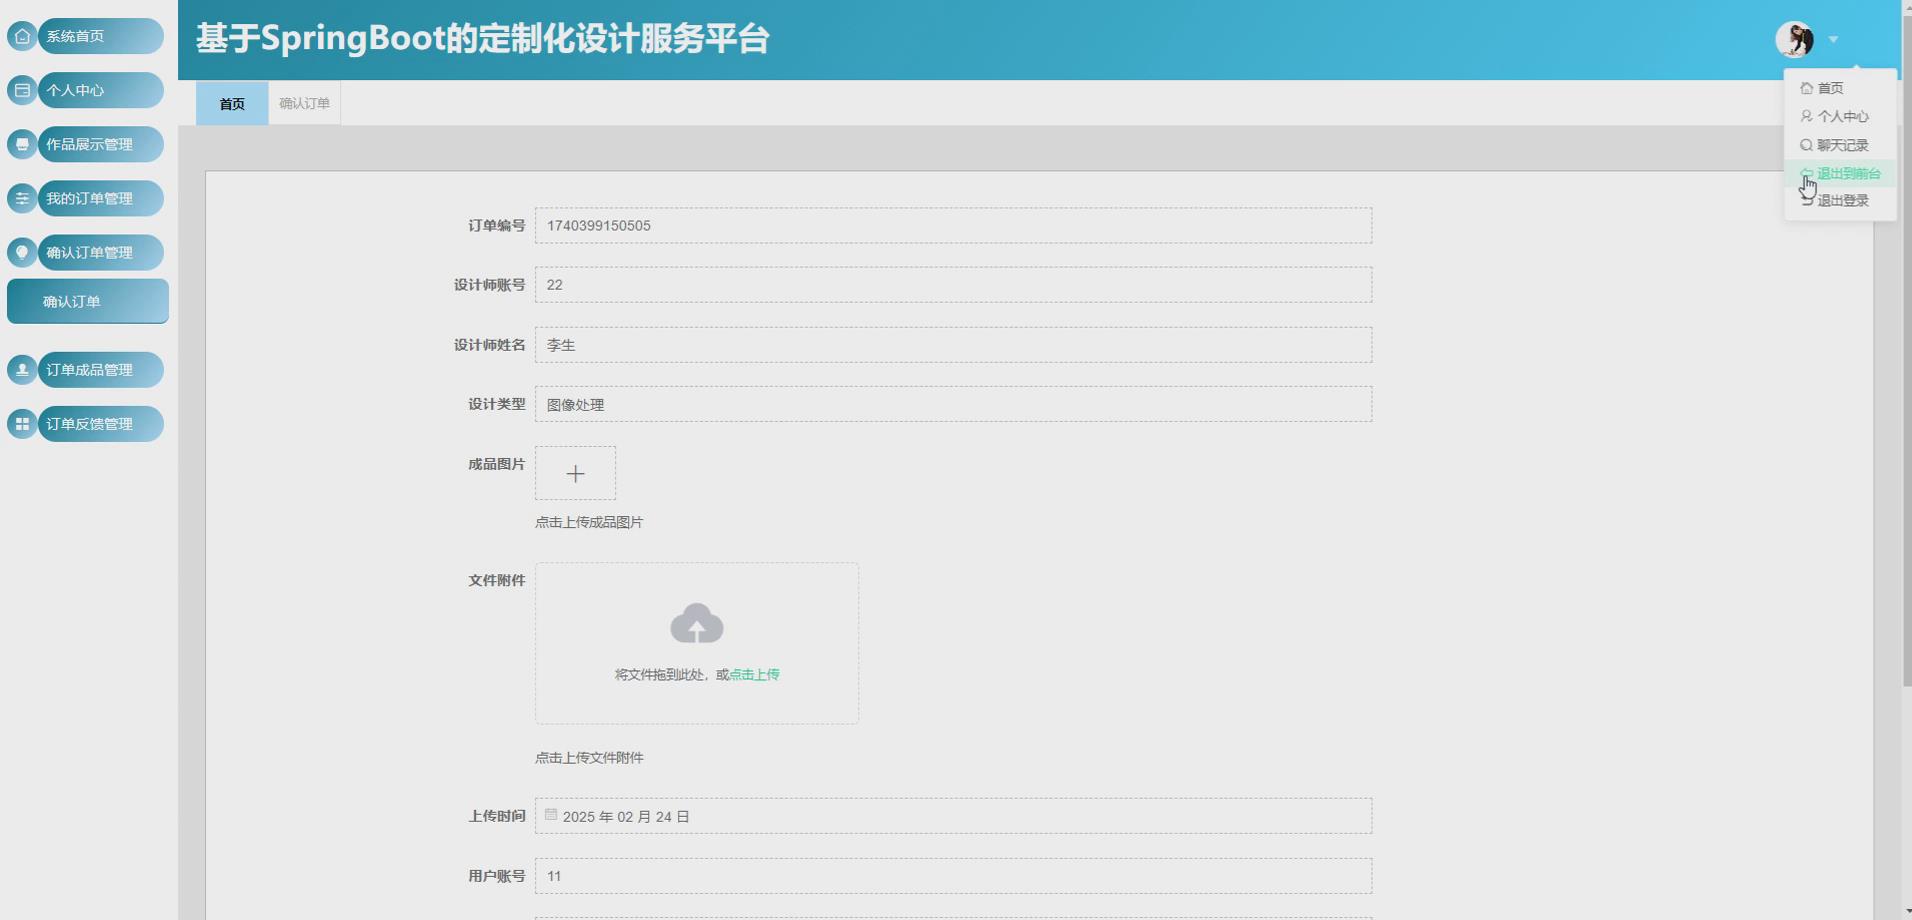1912x920 pixels.
Task: Click 确认订单 in the sidebar submenu
Action: pyautogui.click(x=87, y=300)
